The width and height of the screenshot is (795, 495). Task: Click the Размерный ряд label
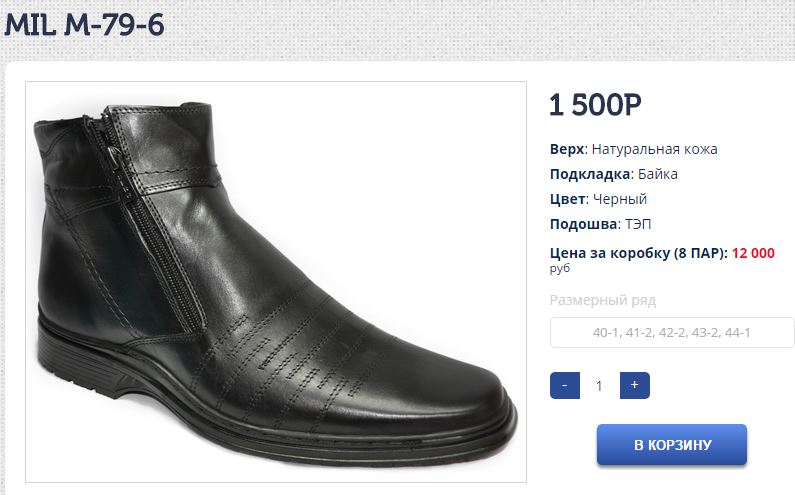[603, 300]
